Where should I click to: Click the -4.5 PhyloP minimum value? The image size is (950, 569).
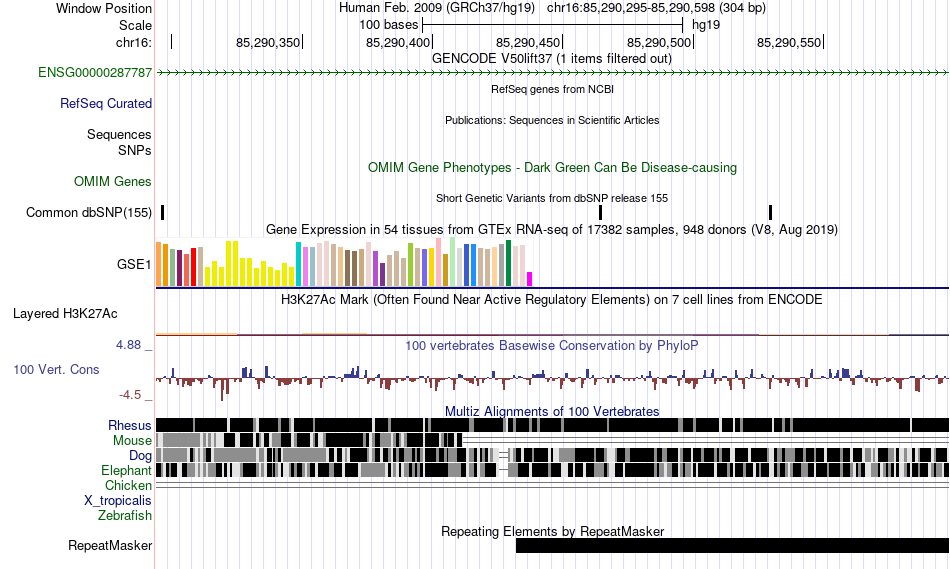pos(130,395)
